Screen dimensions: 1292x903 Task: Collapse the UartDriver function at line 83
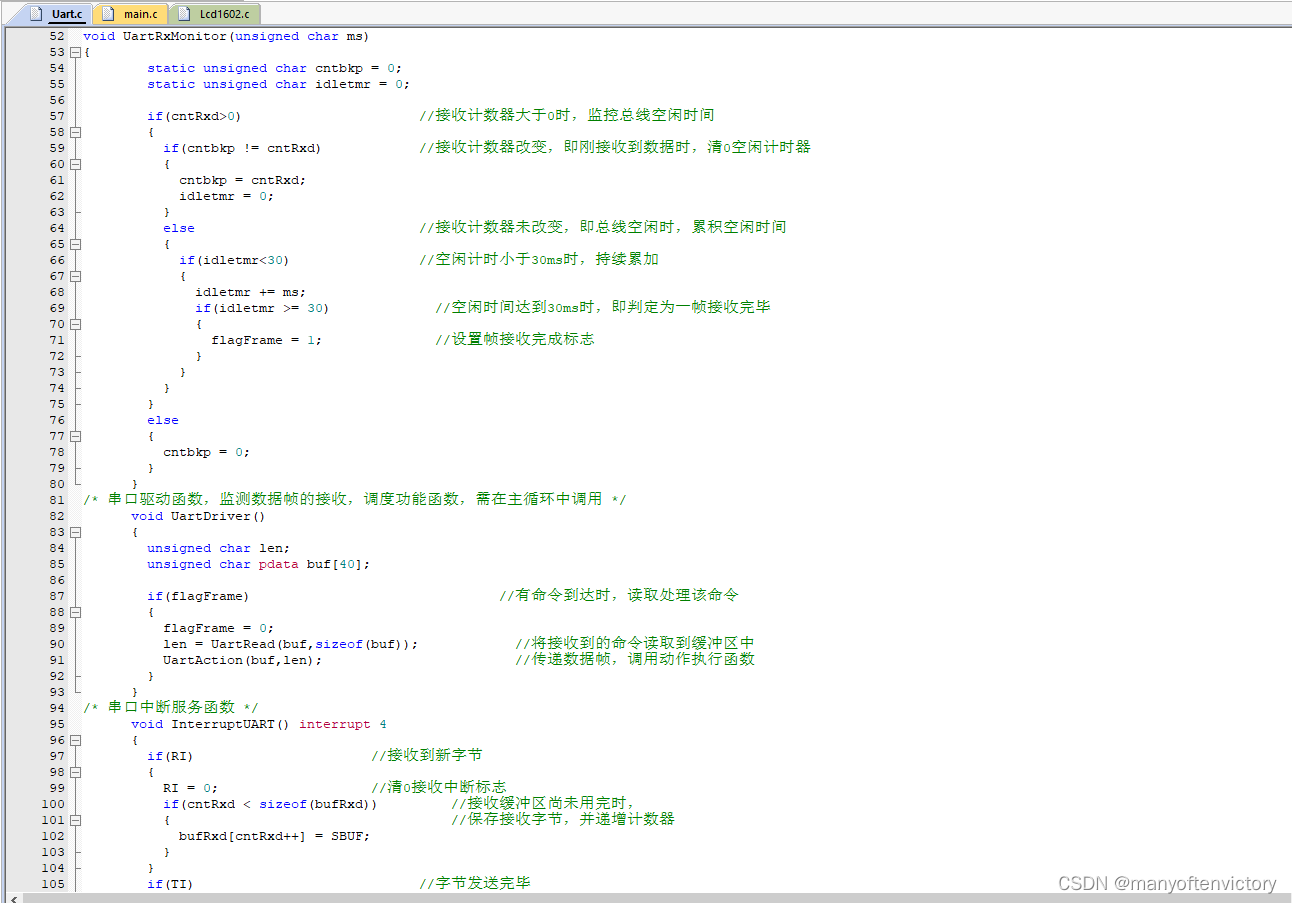tap(75, 532)
